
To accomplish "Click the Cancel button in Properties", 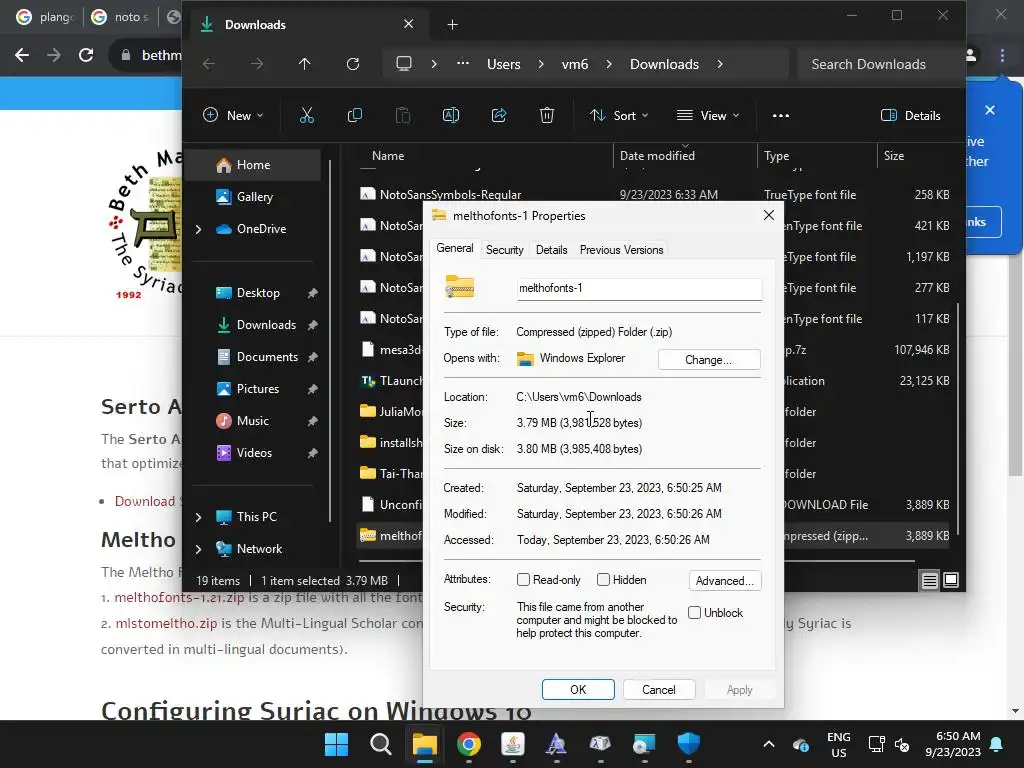I will coord(658,690).
